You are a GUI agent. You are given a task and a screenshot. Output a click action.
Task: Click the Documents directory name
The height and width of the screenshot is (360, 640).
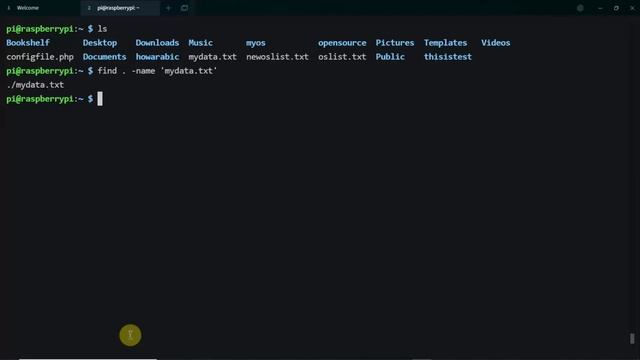[104, 57]
